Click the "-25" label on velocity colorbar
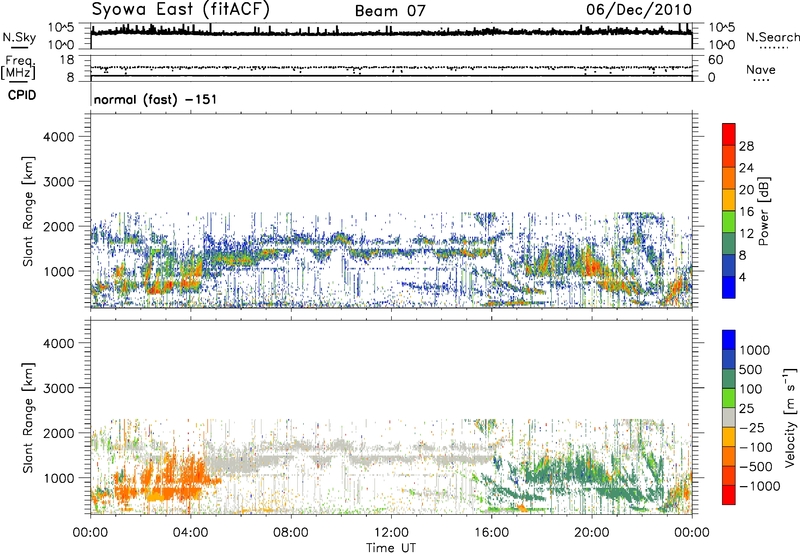 (752, 428)
